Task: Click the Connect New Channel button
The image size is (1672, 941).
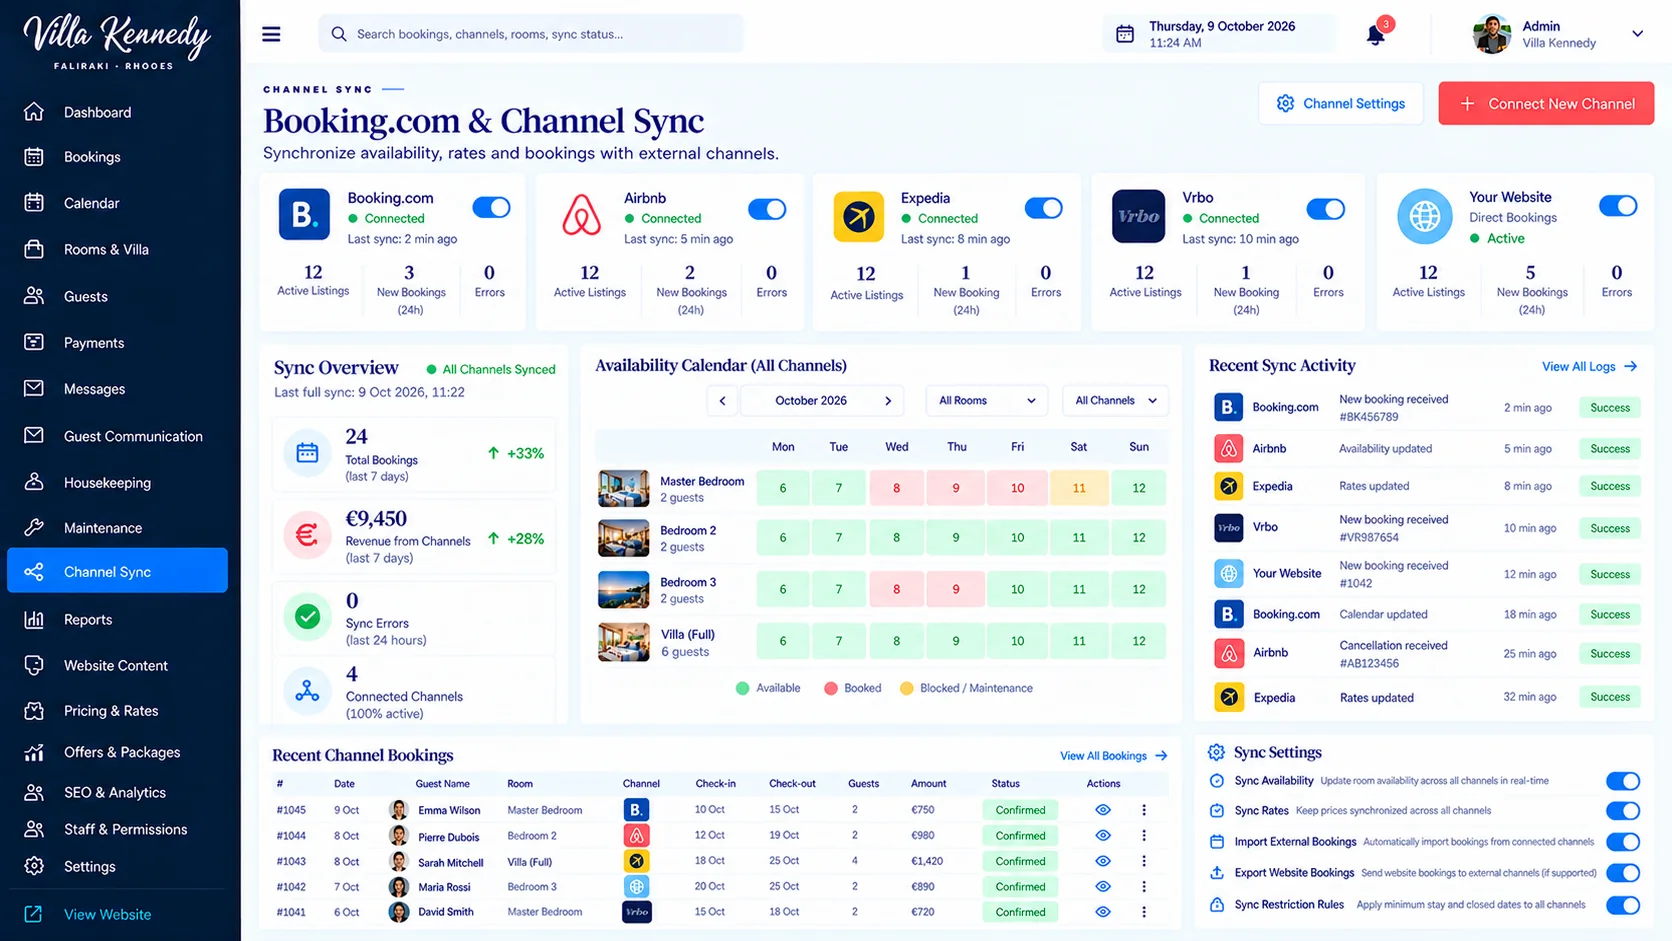Action: [1546, 103]
